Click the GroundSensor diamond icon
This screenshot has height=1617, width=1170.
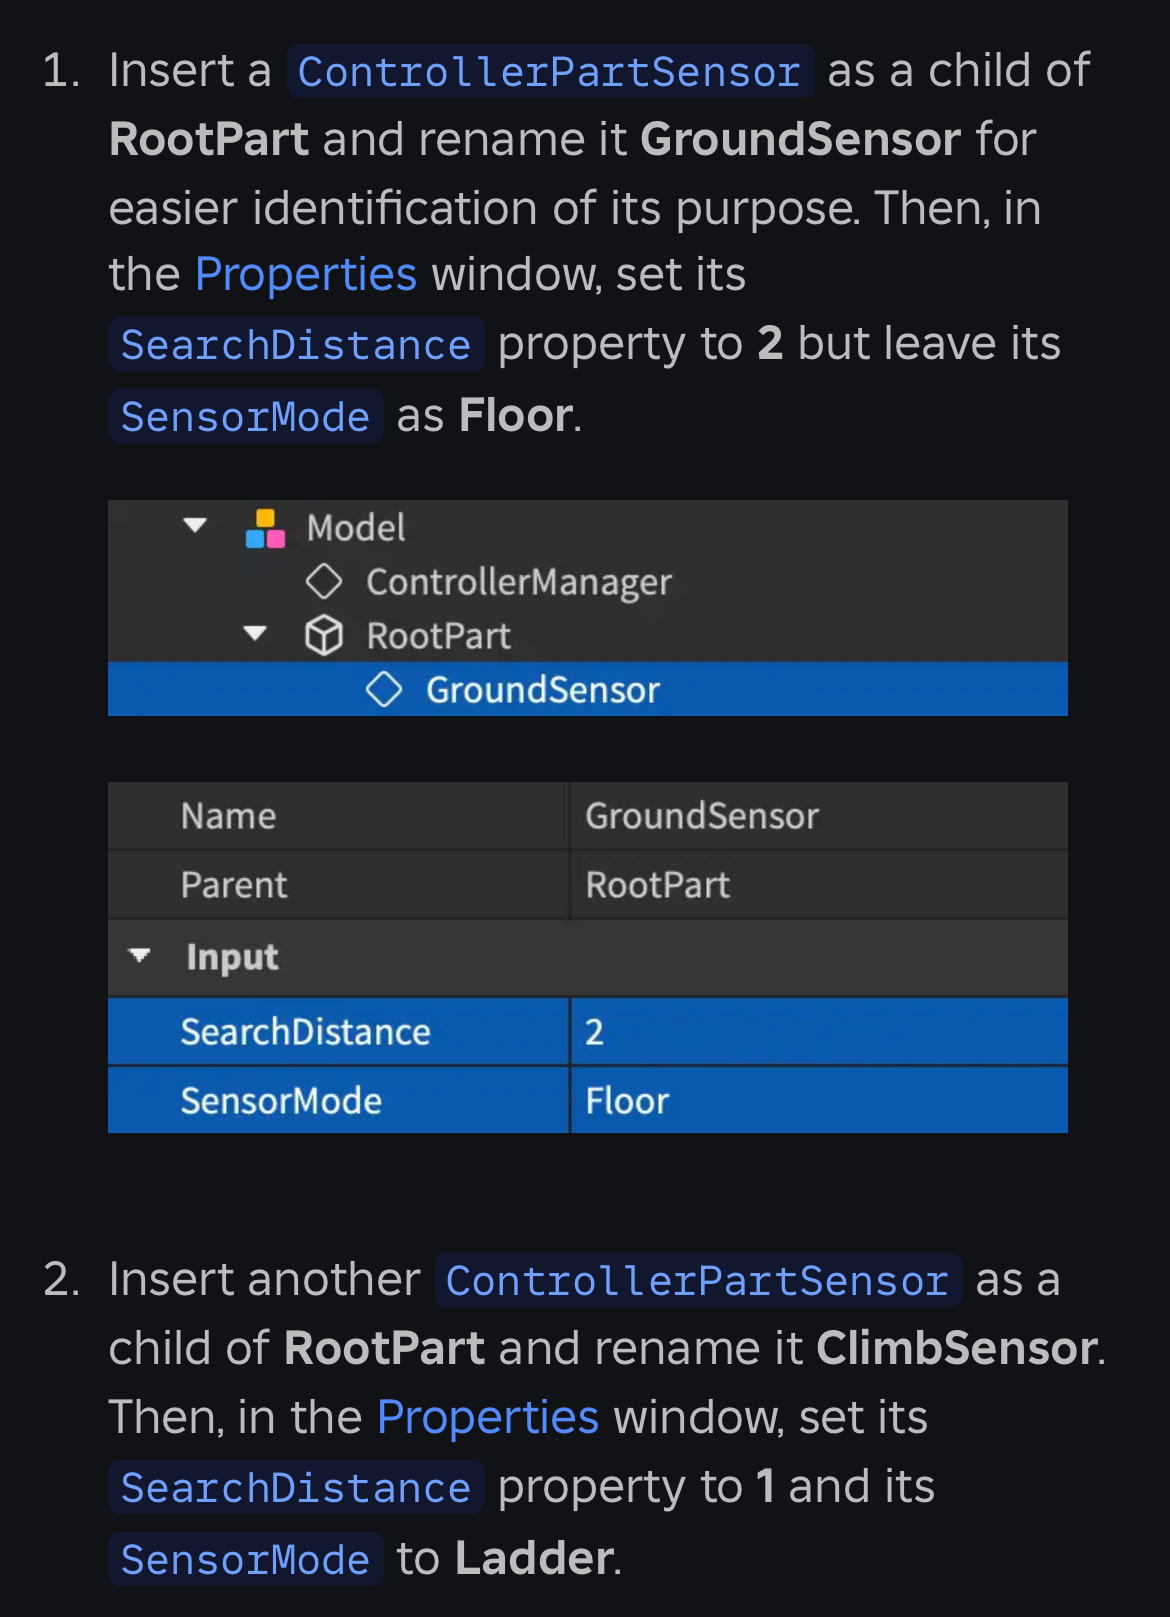(384, 689)
